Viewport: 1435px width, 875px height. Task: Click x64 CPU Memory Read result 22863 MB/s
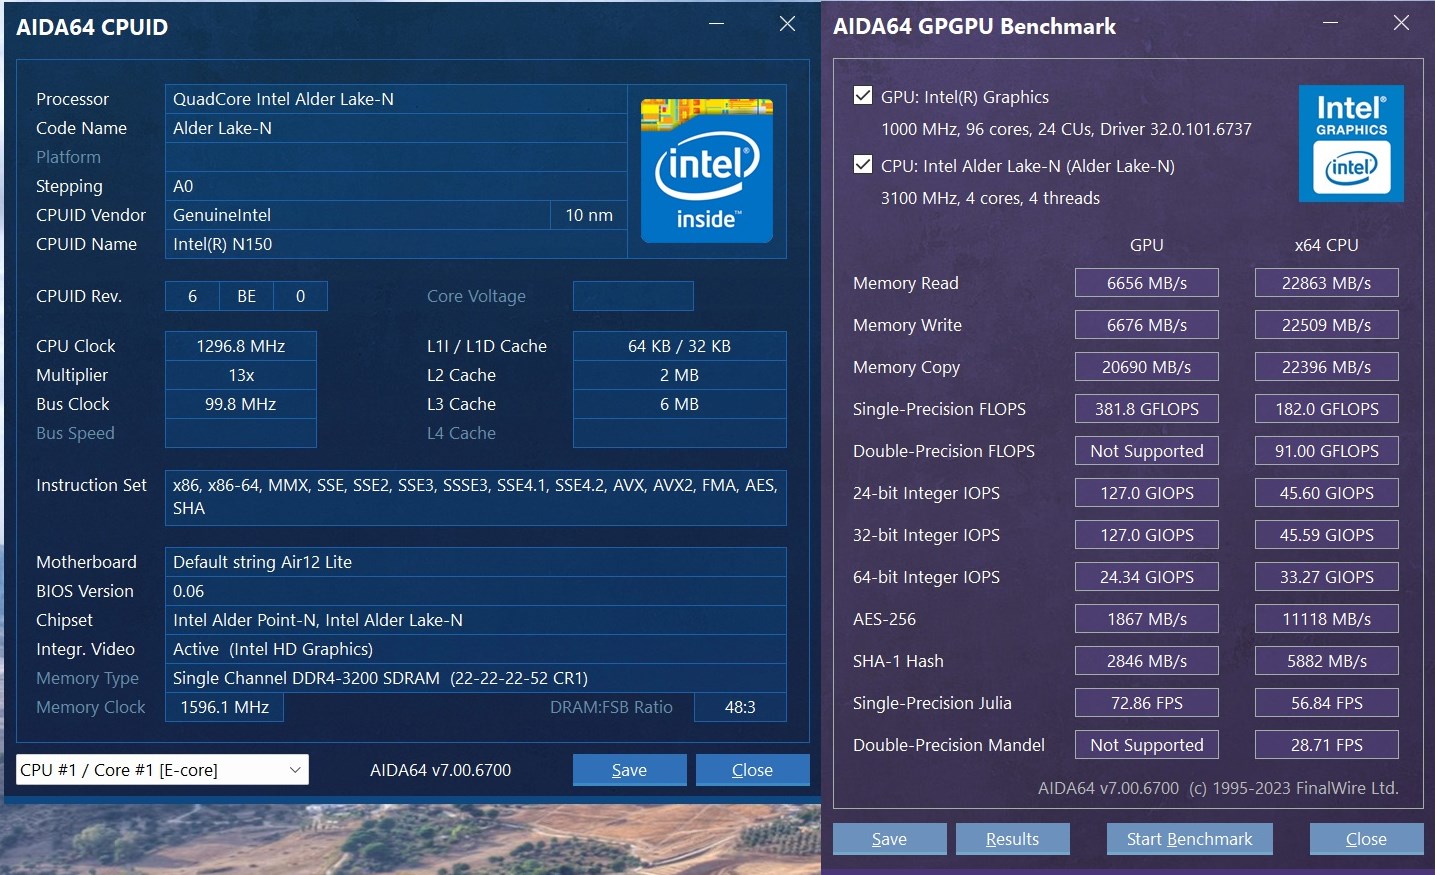click(x=1327, y=283)
